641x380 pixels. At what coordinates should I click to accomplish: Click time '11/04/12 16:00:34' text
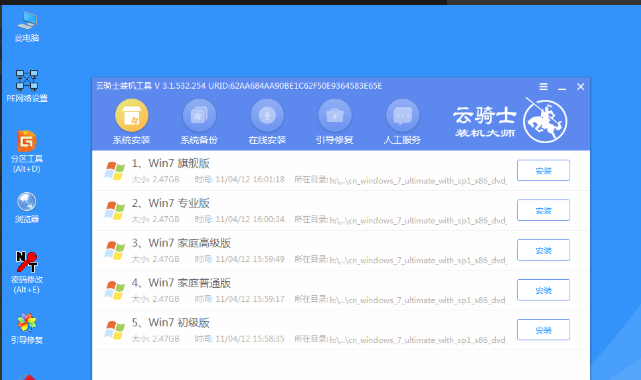(x=250, y=219)
